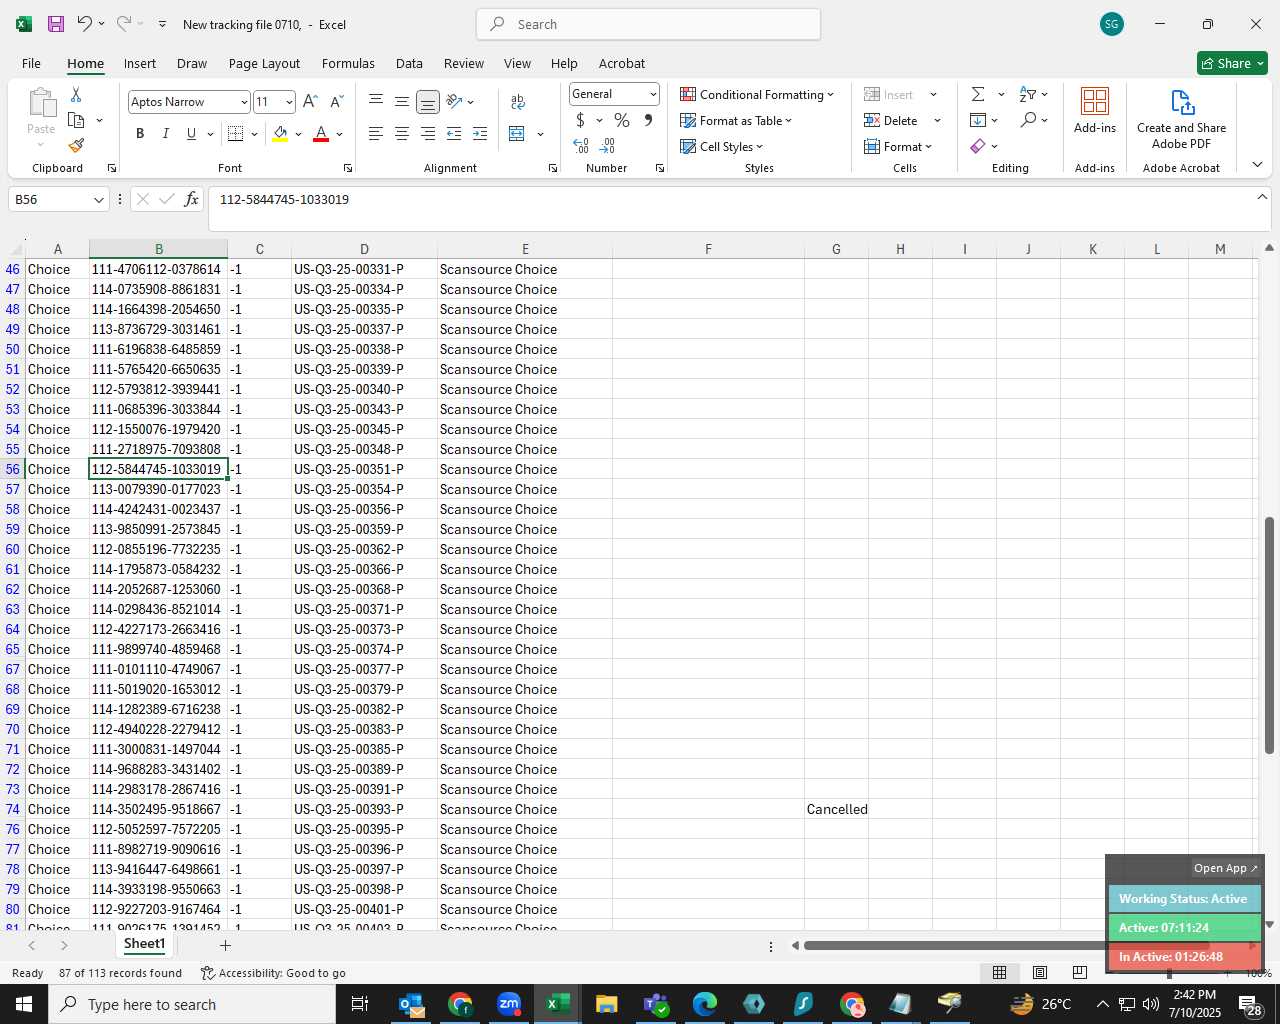Click the AutoSum sigma icon
Image resolution: width=1280 pixels, height=1024 pixels.
[978, 95]
